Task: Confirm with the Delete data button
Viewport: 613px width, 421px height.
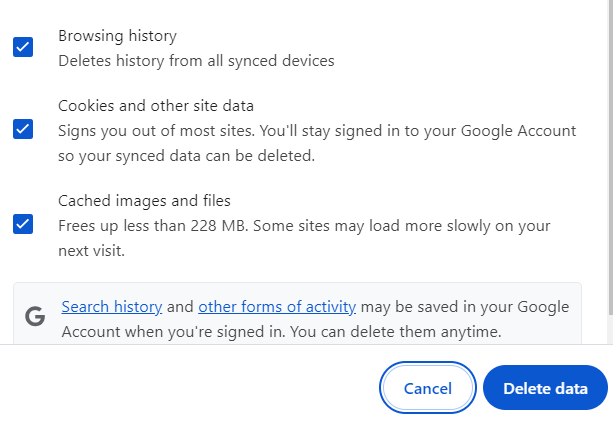Action: point(545,388)
